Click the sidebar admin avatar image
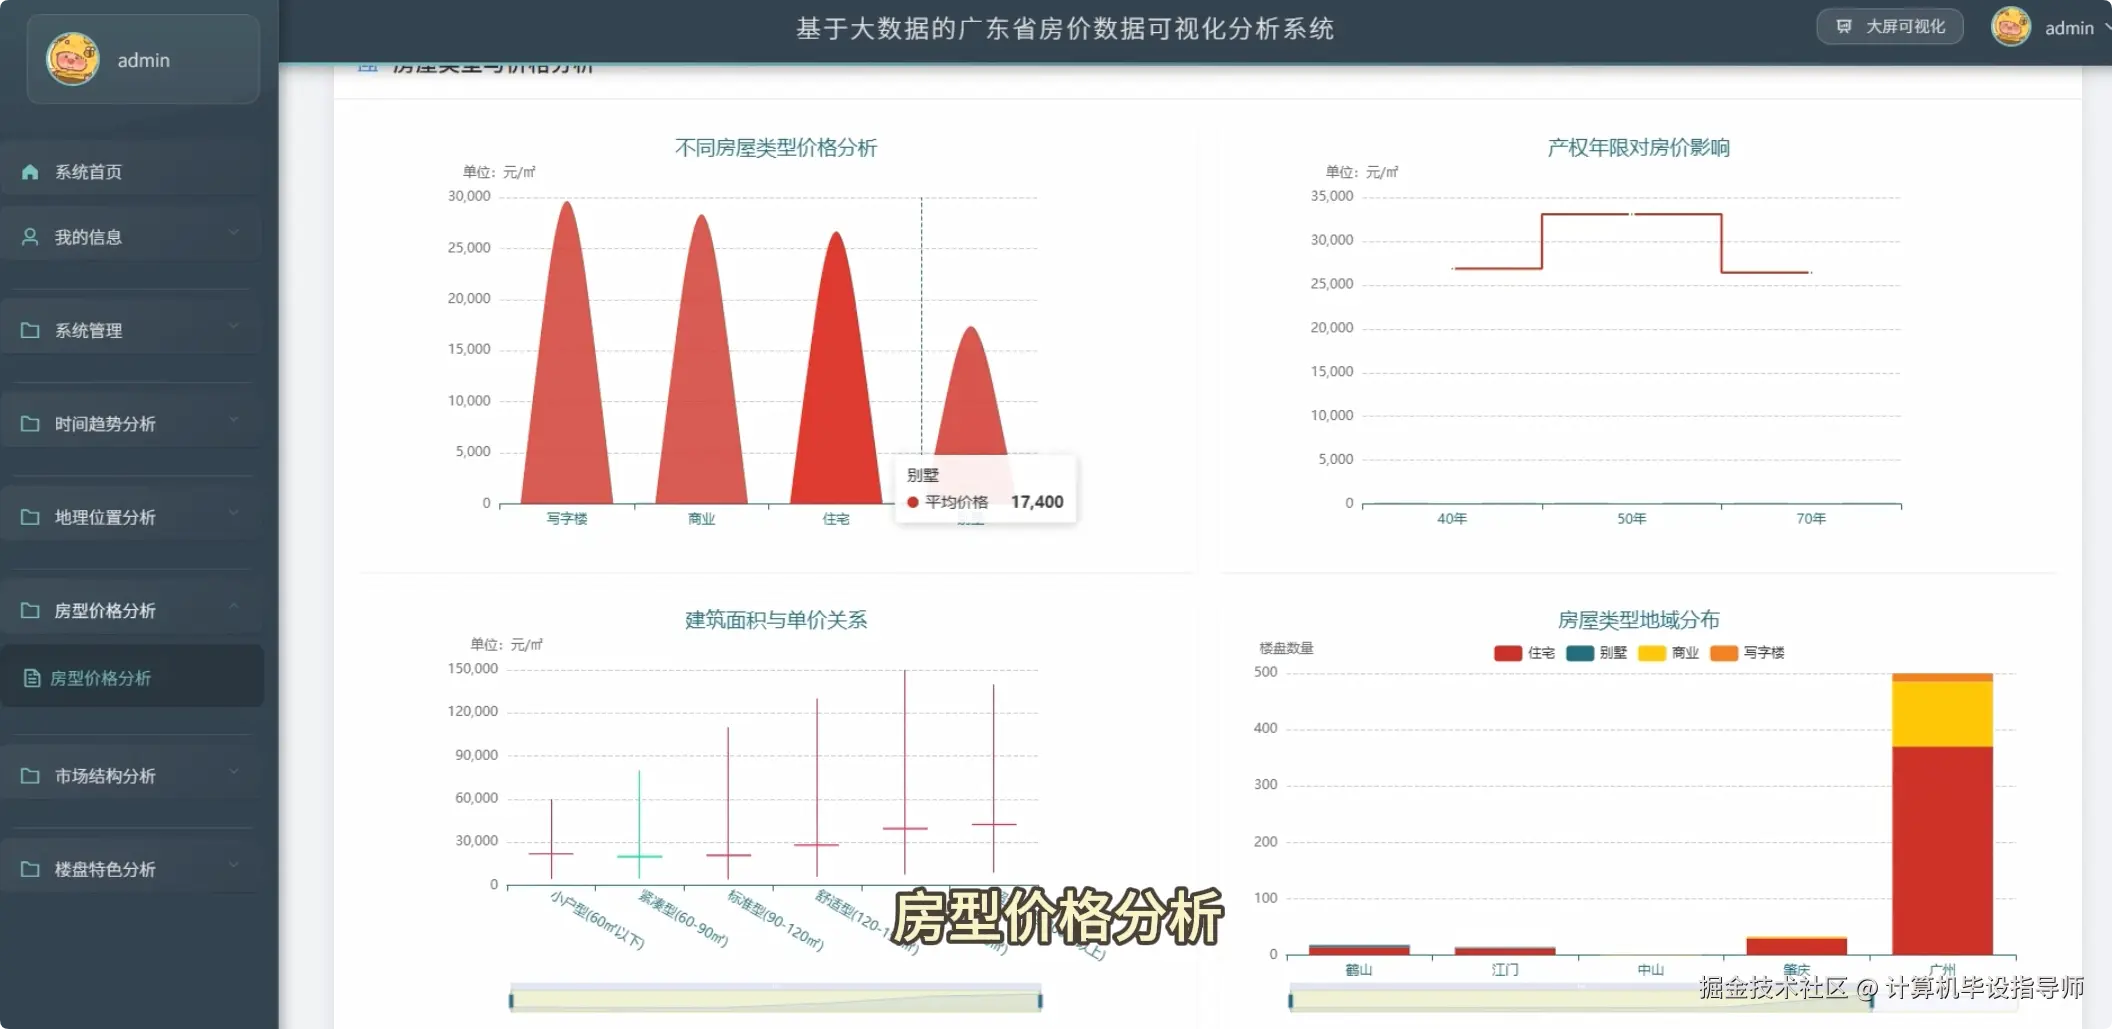 pos(73,59)
